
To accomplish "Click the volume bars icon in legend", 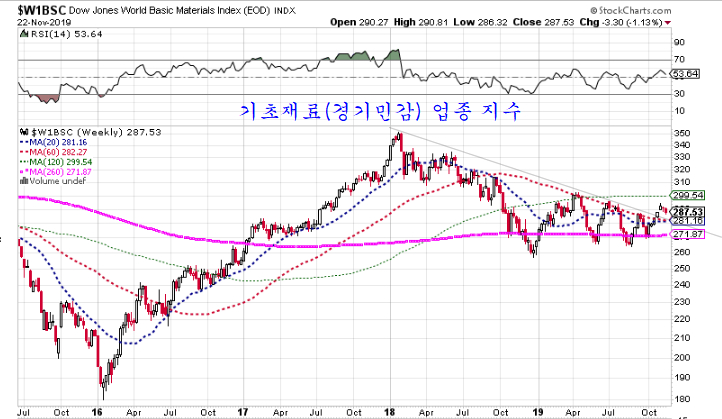I will tap(24, 181).
